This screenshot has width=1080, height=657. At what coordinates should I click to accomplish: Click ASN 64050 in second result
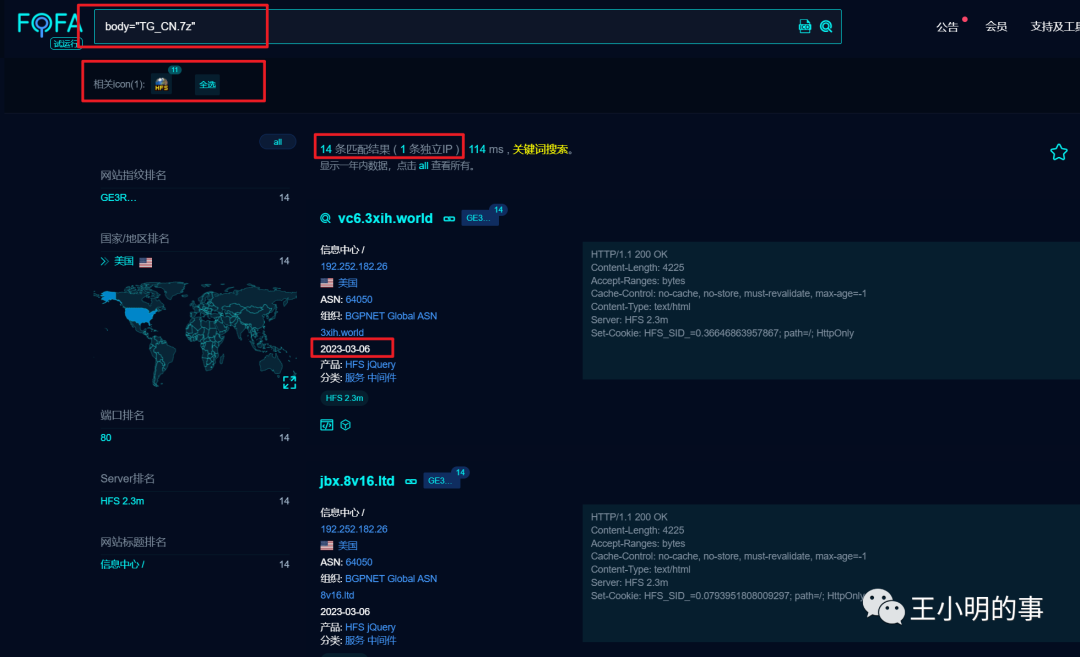tap(358, 563)
